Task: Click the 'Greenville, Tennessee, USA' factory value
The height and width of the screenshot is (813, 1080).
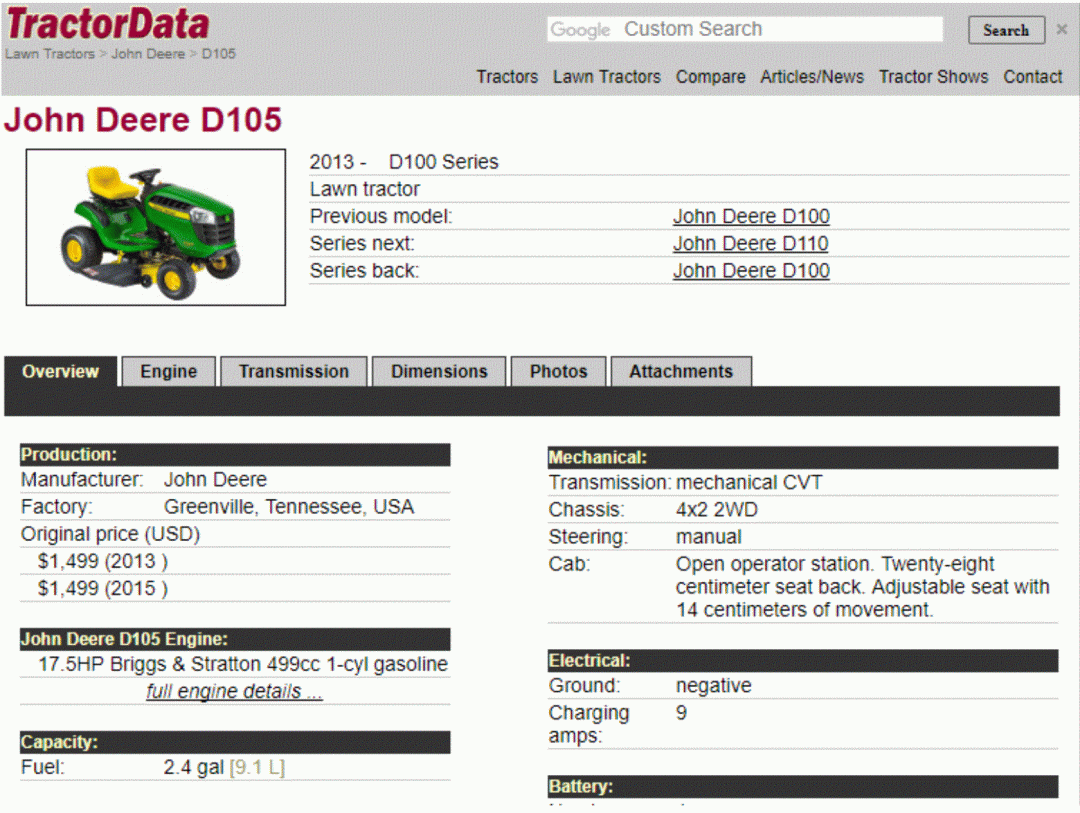Action: click(289, 507)
